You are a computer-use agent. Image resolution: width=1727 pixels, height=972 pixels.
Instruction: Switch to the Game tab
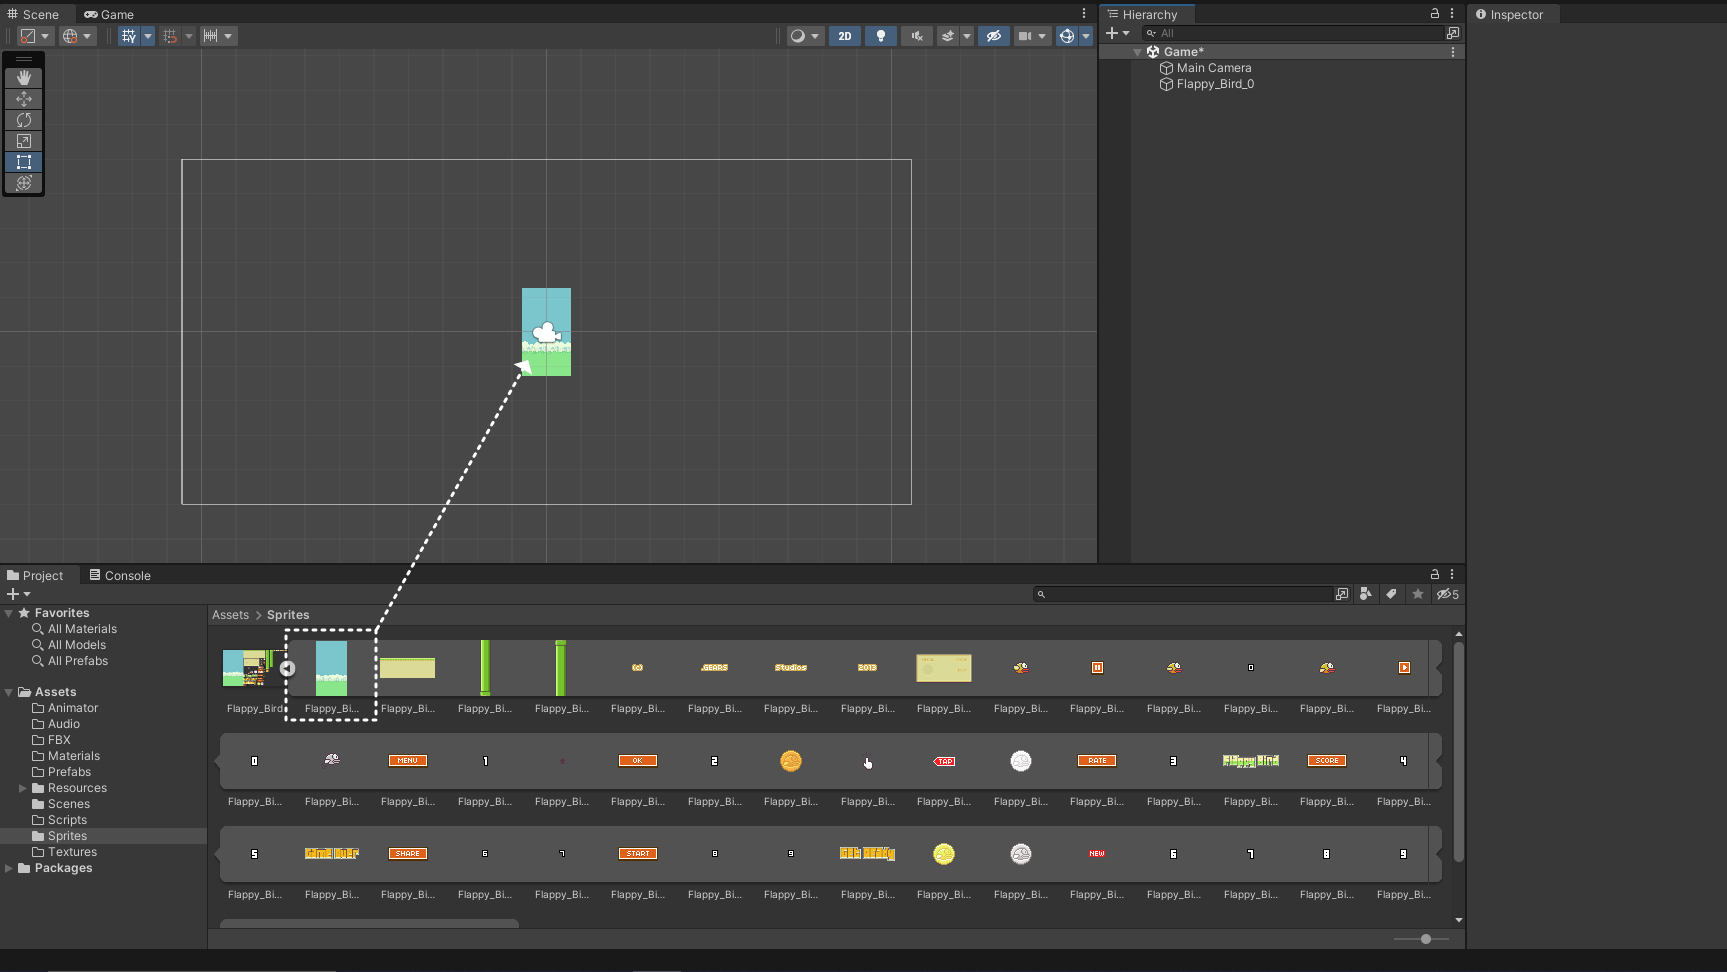[109, 14]
